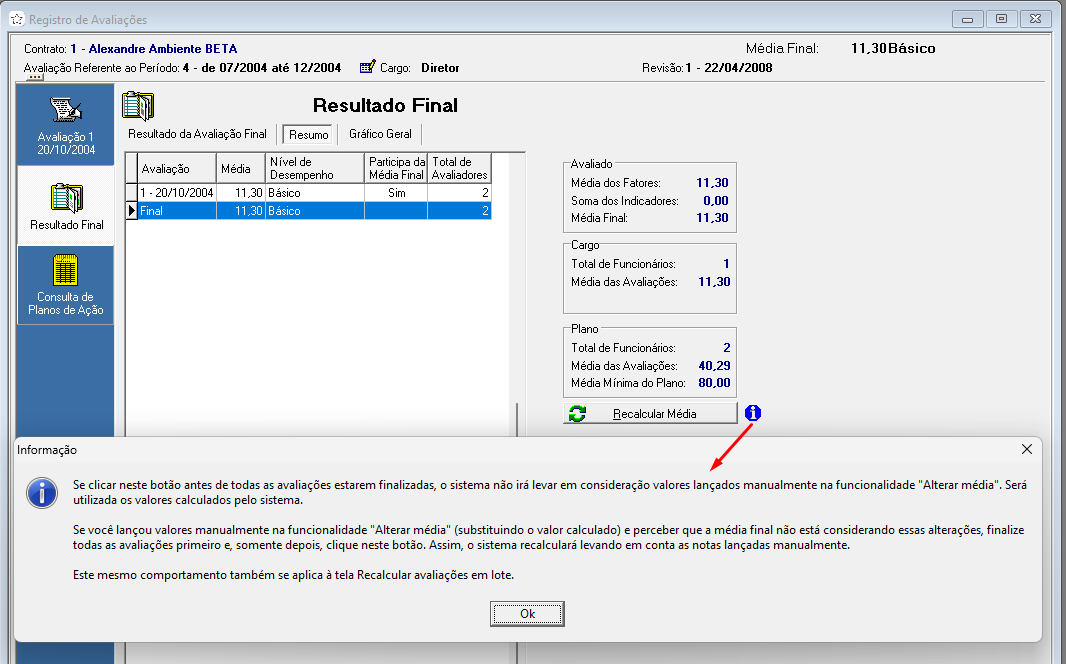
Task: Click the Total de Avaliadores column header
Action: tap(459, 168)
